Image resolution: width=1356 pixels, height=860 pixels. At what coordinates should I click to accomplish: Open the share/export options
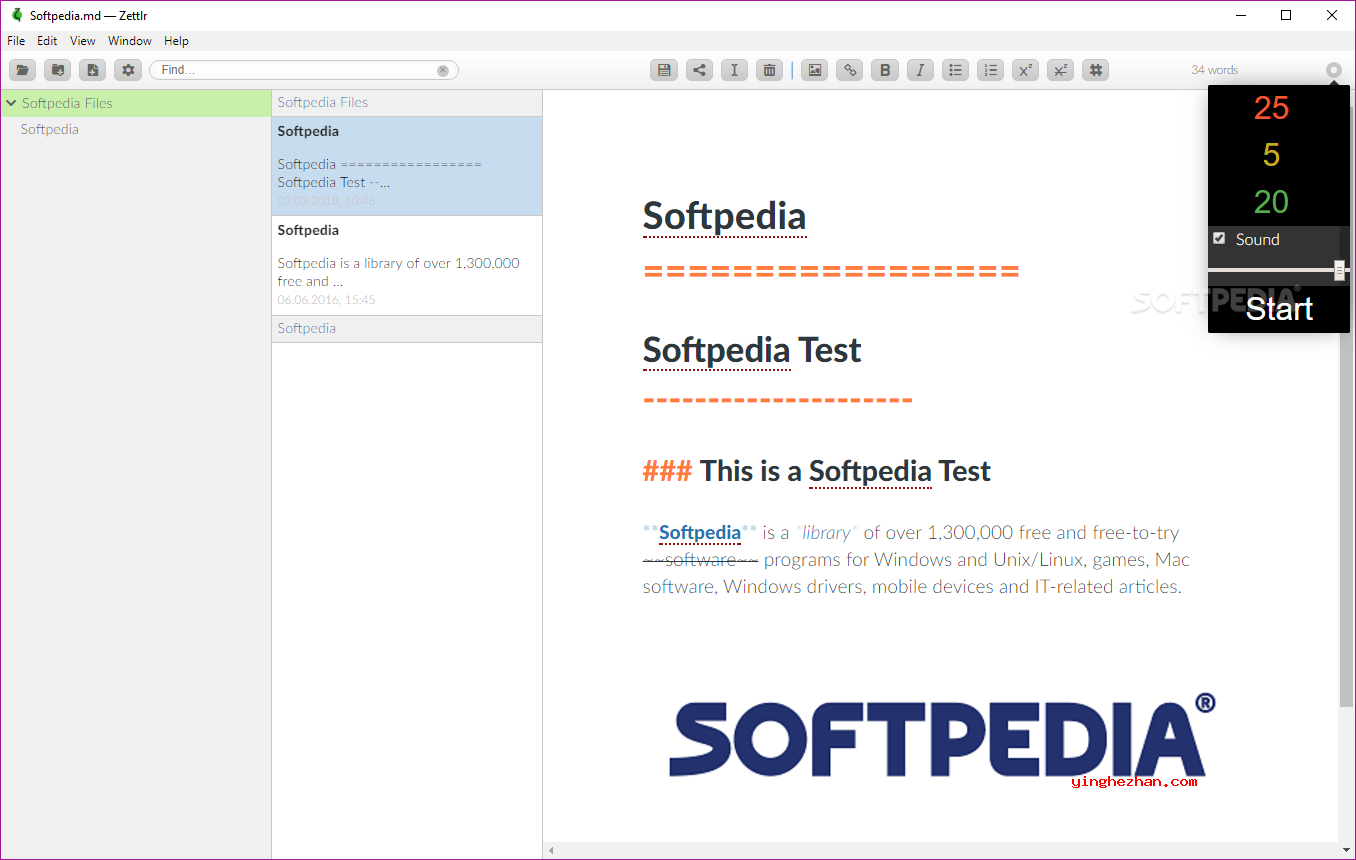point(700,70)
